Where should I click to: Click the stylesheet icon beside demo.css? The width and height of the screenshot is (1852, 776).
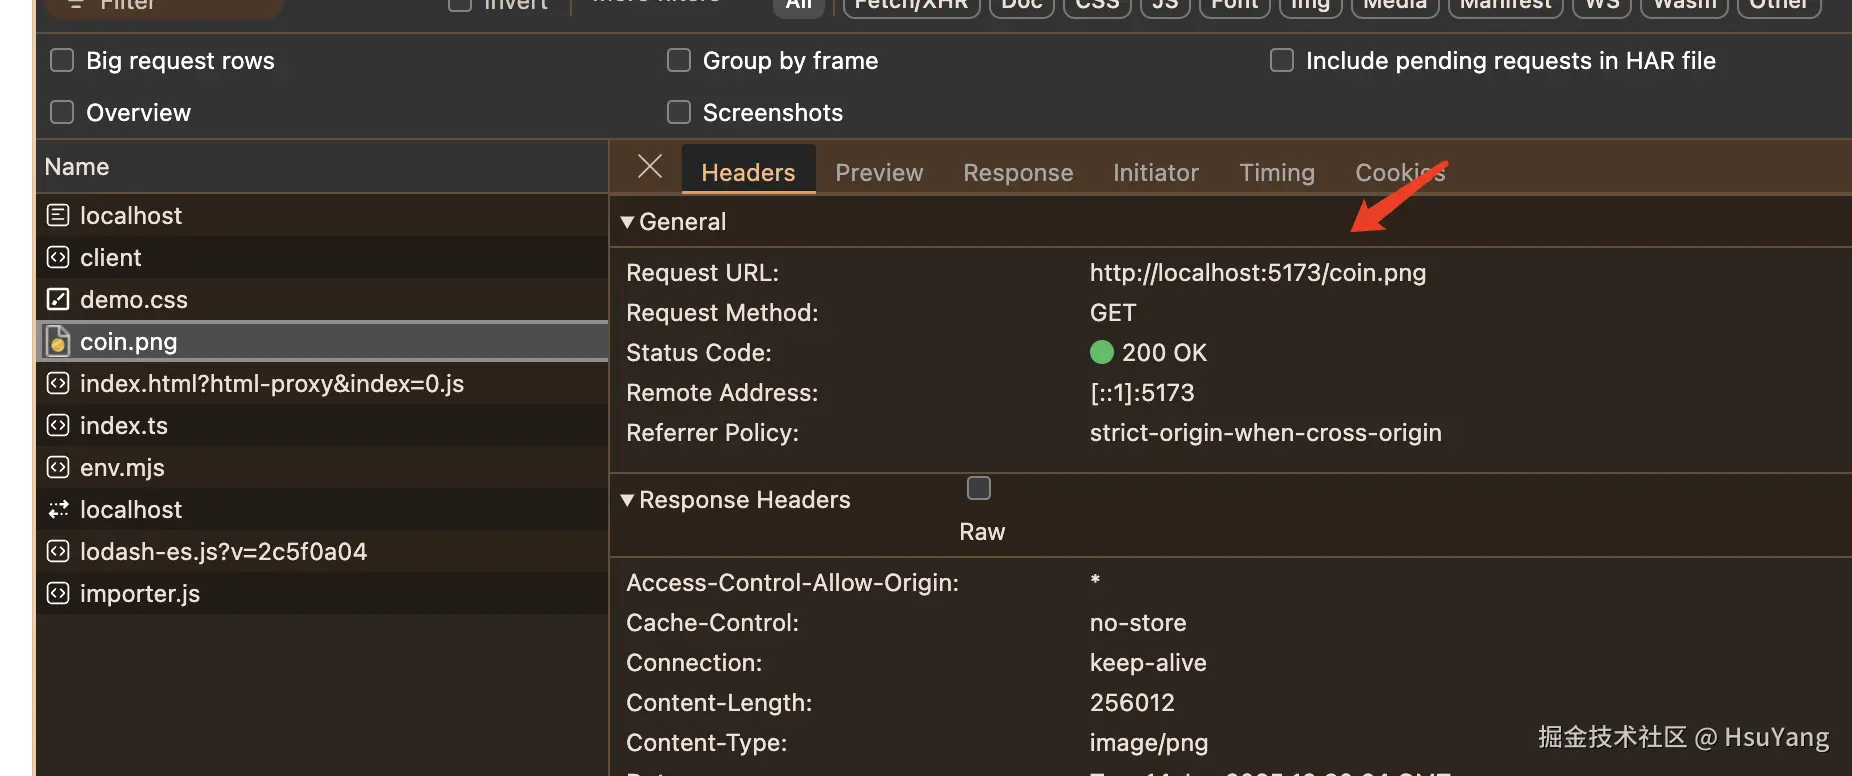pyautogui.click(x=58, y=299)
